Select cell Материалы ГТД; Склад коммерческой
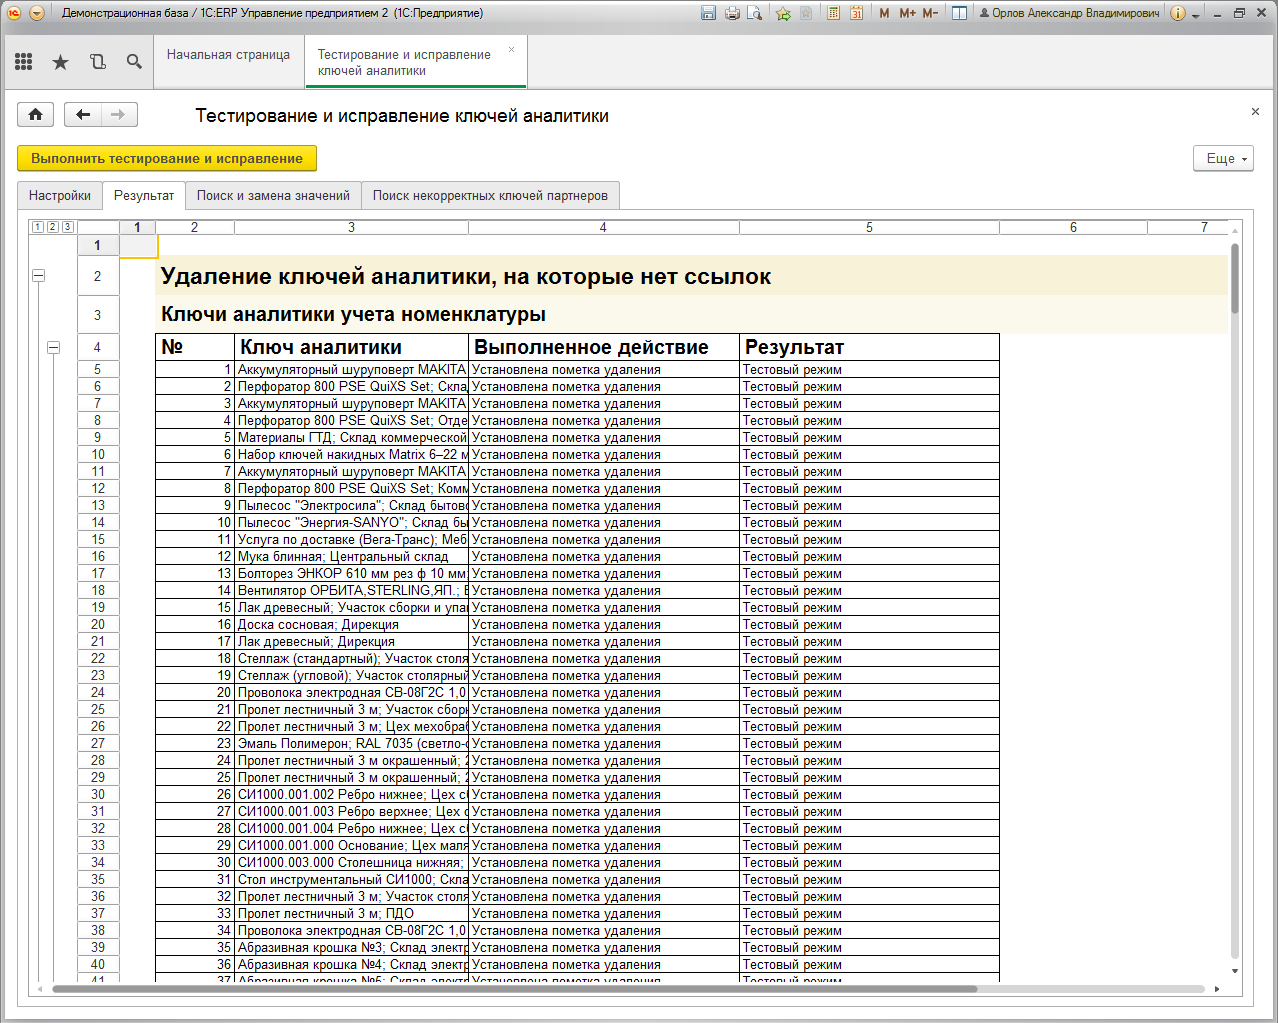 pyautogui.click(x=352, y=437)
